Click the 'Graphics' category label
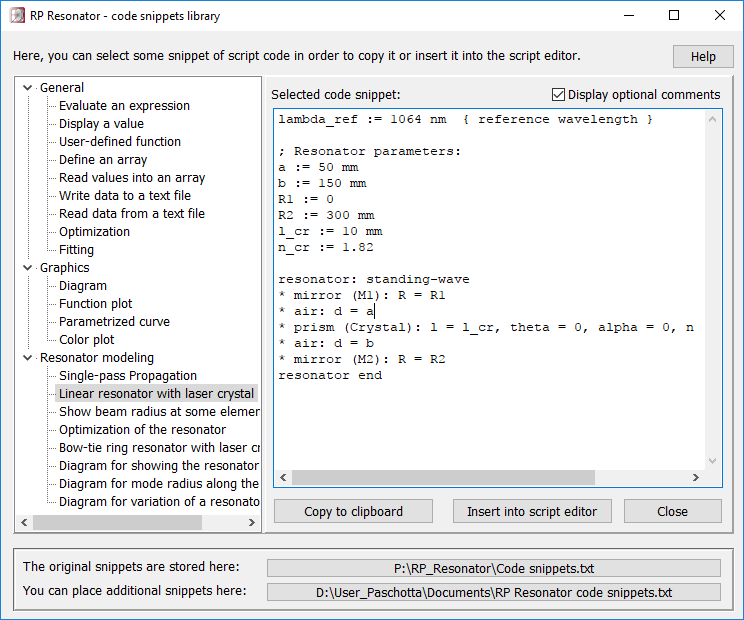This screenshot has width=744, height=620. point(65,268)
